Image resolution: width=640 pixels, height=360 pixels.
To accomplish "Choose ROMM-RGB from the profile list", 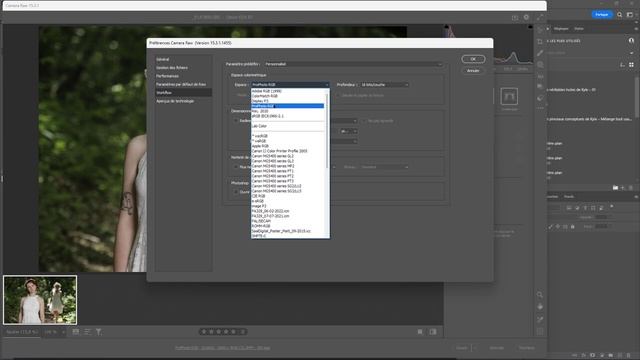I will [x=261, y=226].
